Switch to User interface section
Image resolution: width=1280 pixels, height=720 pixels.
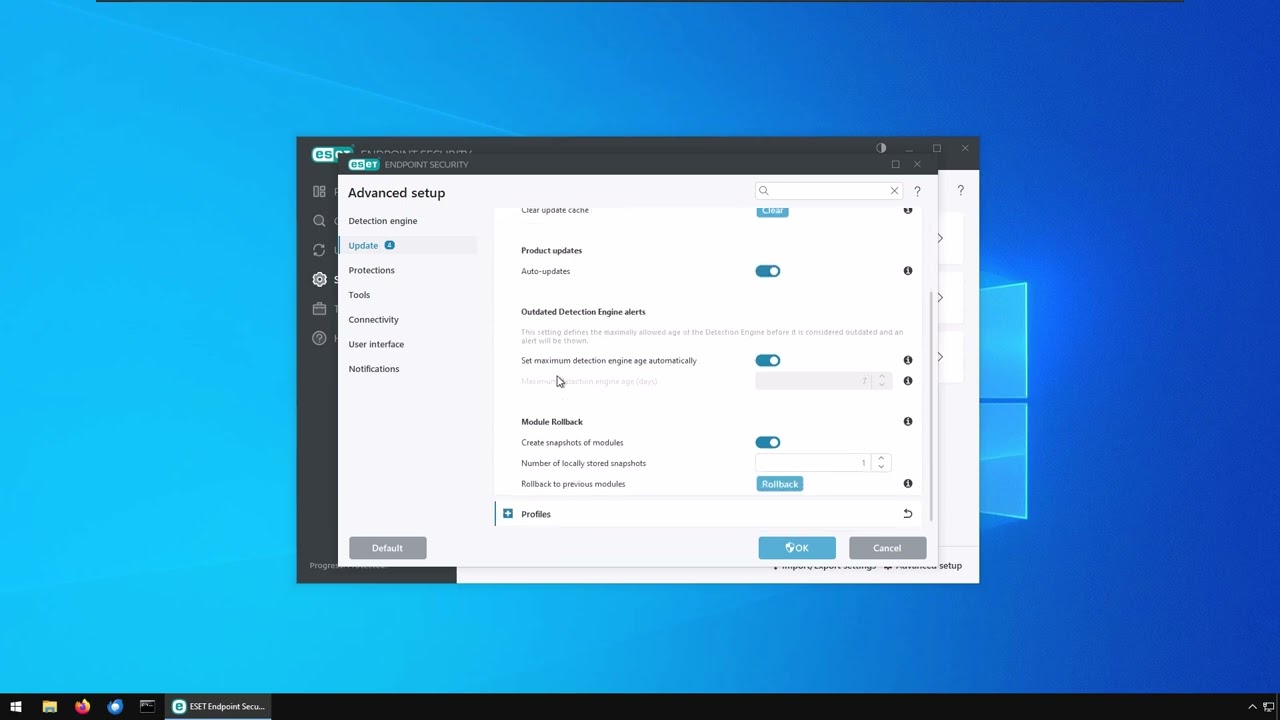pyautogui.click(x=376, y=344)
